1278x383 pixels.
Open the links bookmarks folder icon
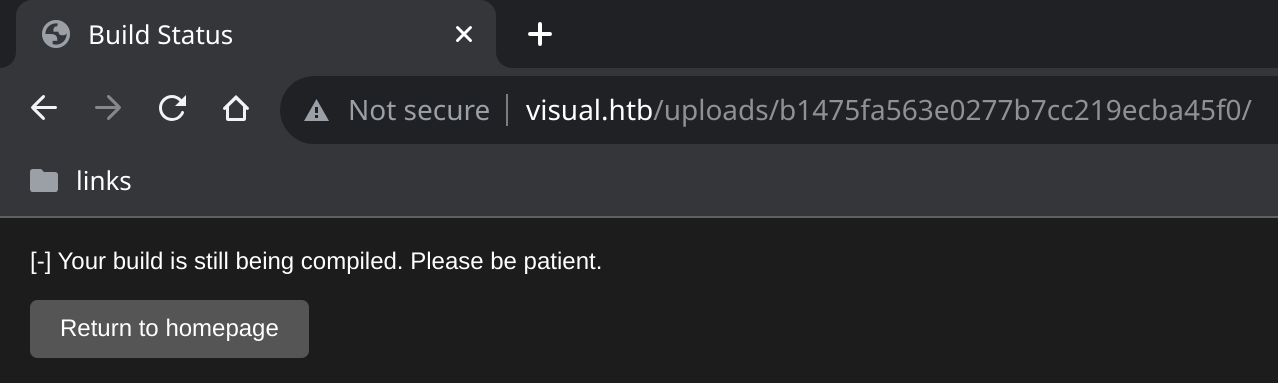[x=44, y=181]
